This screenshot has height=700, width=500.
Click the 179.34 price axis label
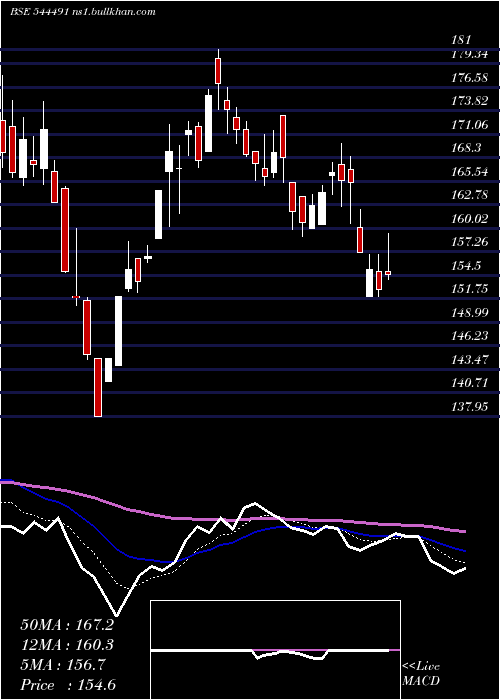click(469, 55)
